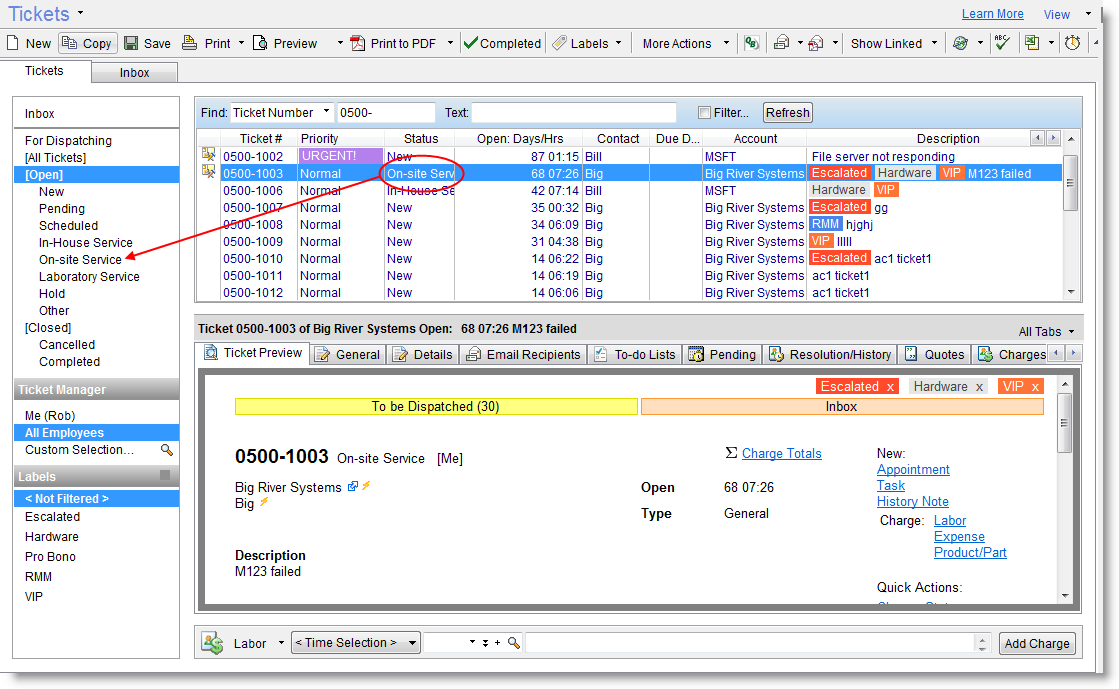Click the Print to PDF icon
The height and width of the screenshot is (689, 1119).
[357, 43]
